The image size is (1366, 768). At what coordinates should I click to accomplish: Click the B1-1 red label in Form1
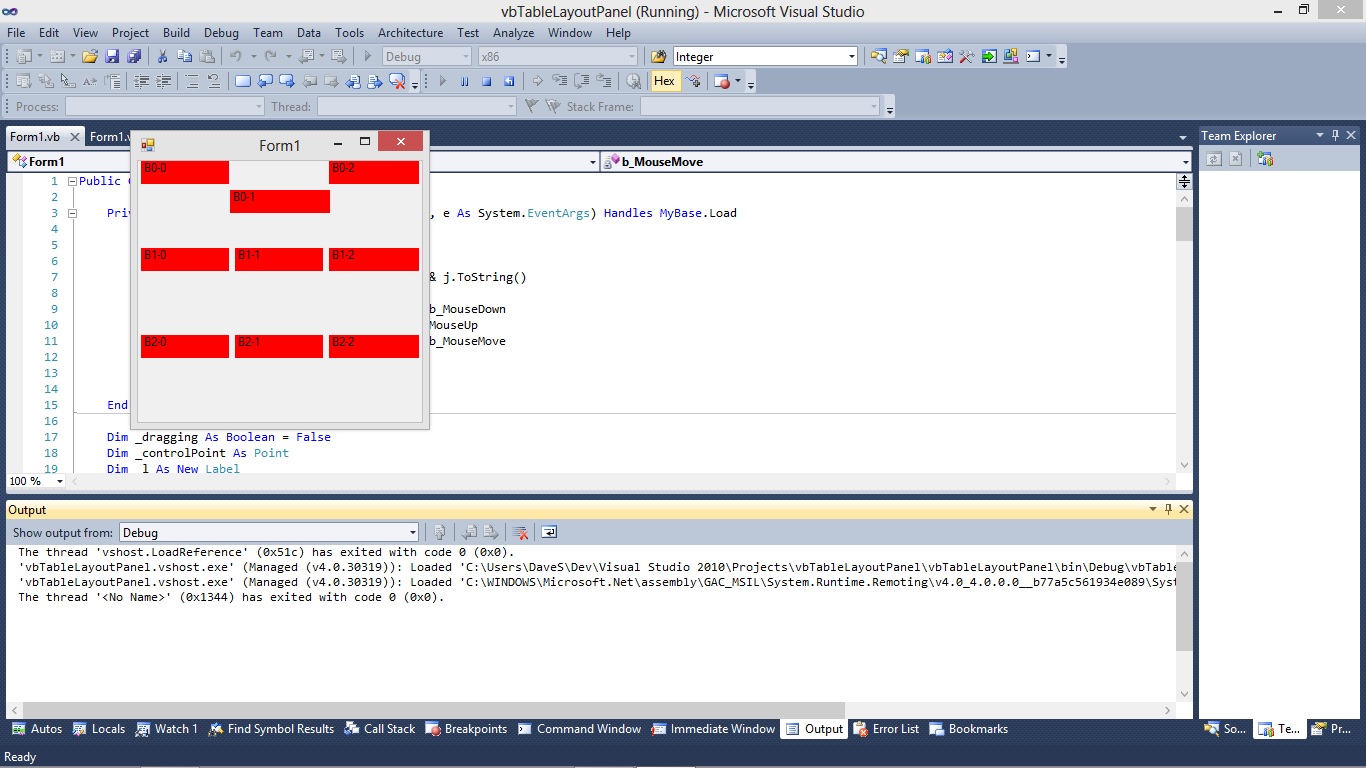point(279,260)
